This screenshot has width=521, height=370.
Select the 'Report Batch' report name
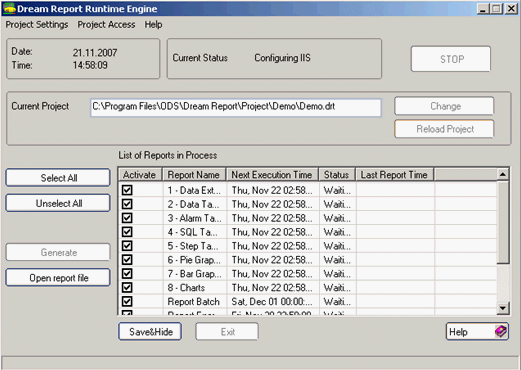click(x=193, y=302)
